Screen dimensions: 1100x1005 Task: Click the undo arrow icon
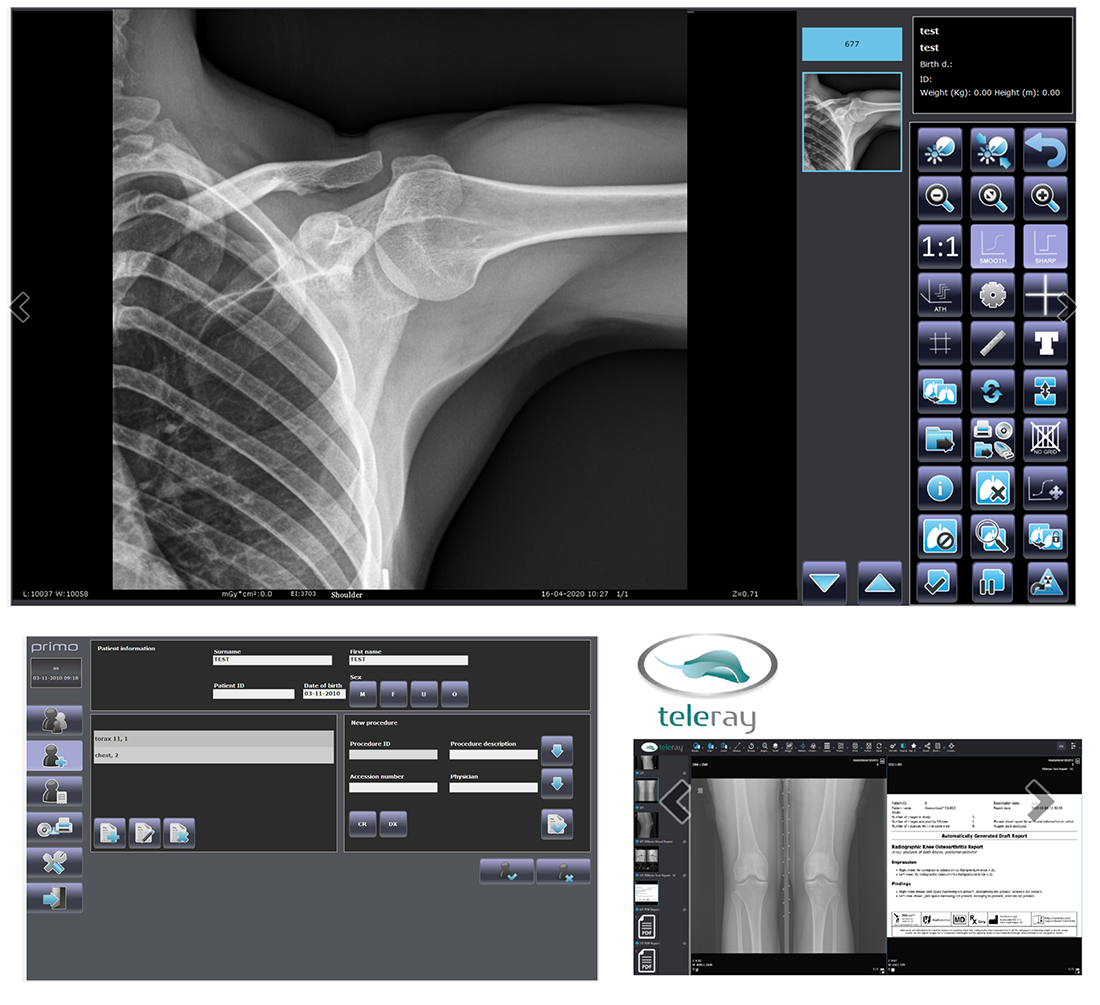tap(1045, 150)
